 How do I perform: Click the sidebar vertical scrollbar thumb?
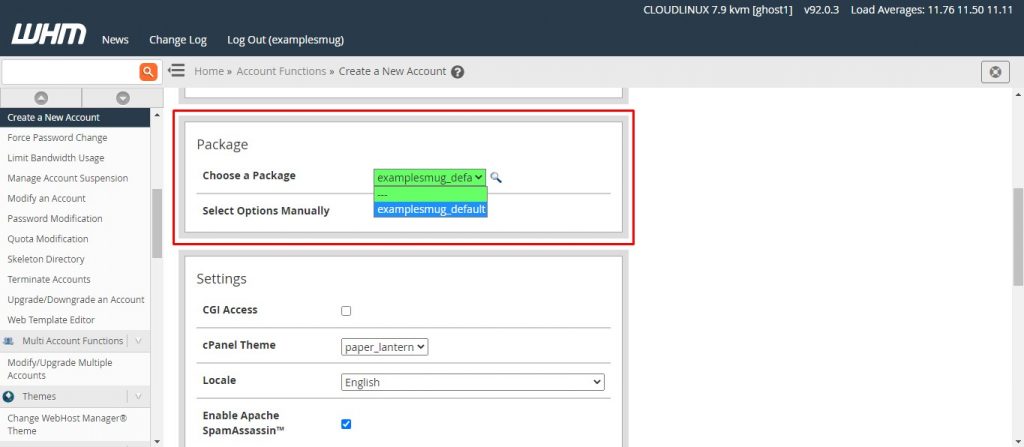pyautogui.click(x=157, y=224)
